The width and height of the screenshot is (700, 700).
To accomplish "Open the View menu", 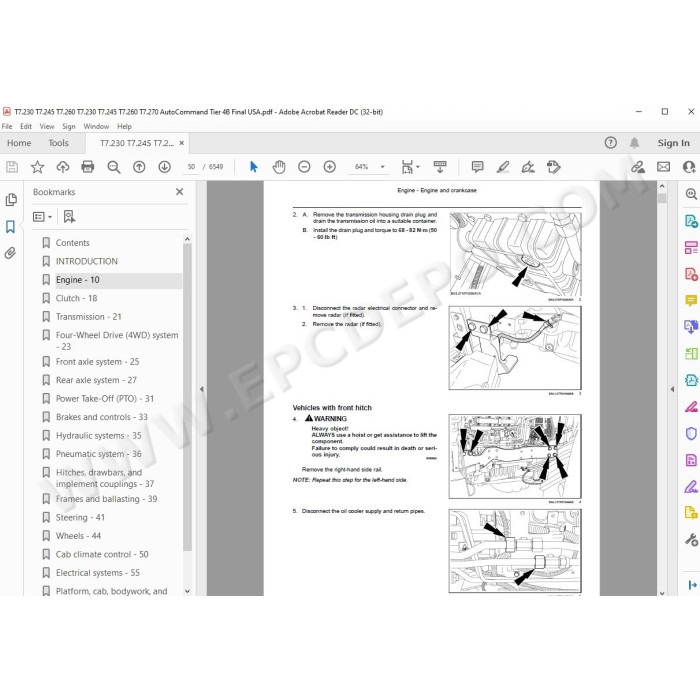I will pyautogui.click(x=47, y=126).
